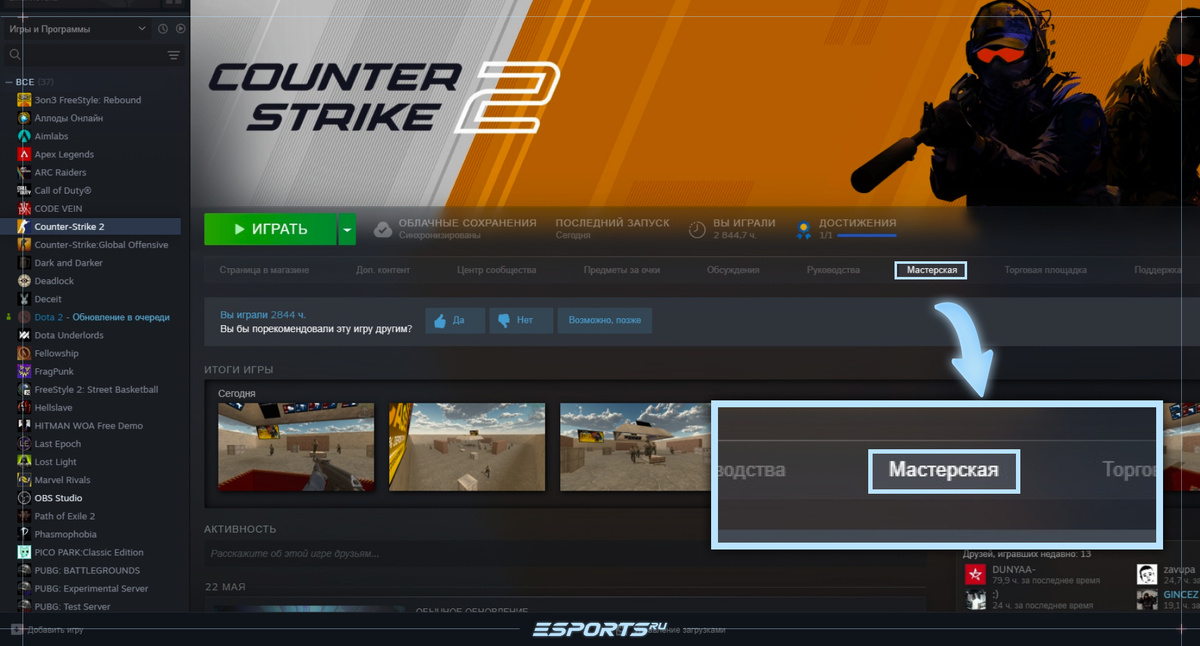Click the OBS Studio icon in library

[x=25, y=498]
